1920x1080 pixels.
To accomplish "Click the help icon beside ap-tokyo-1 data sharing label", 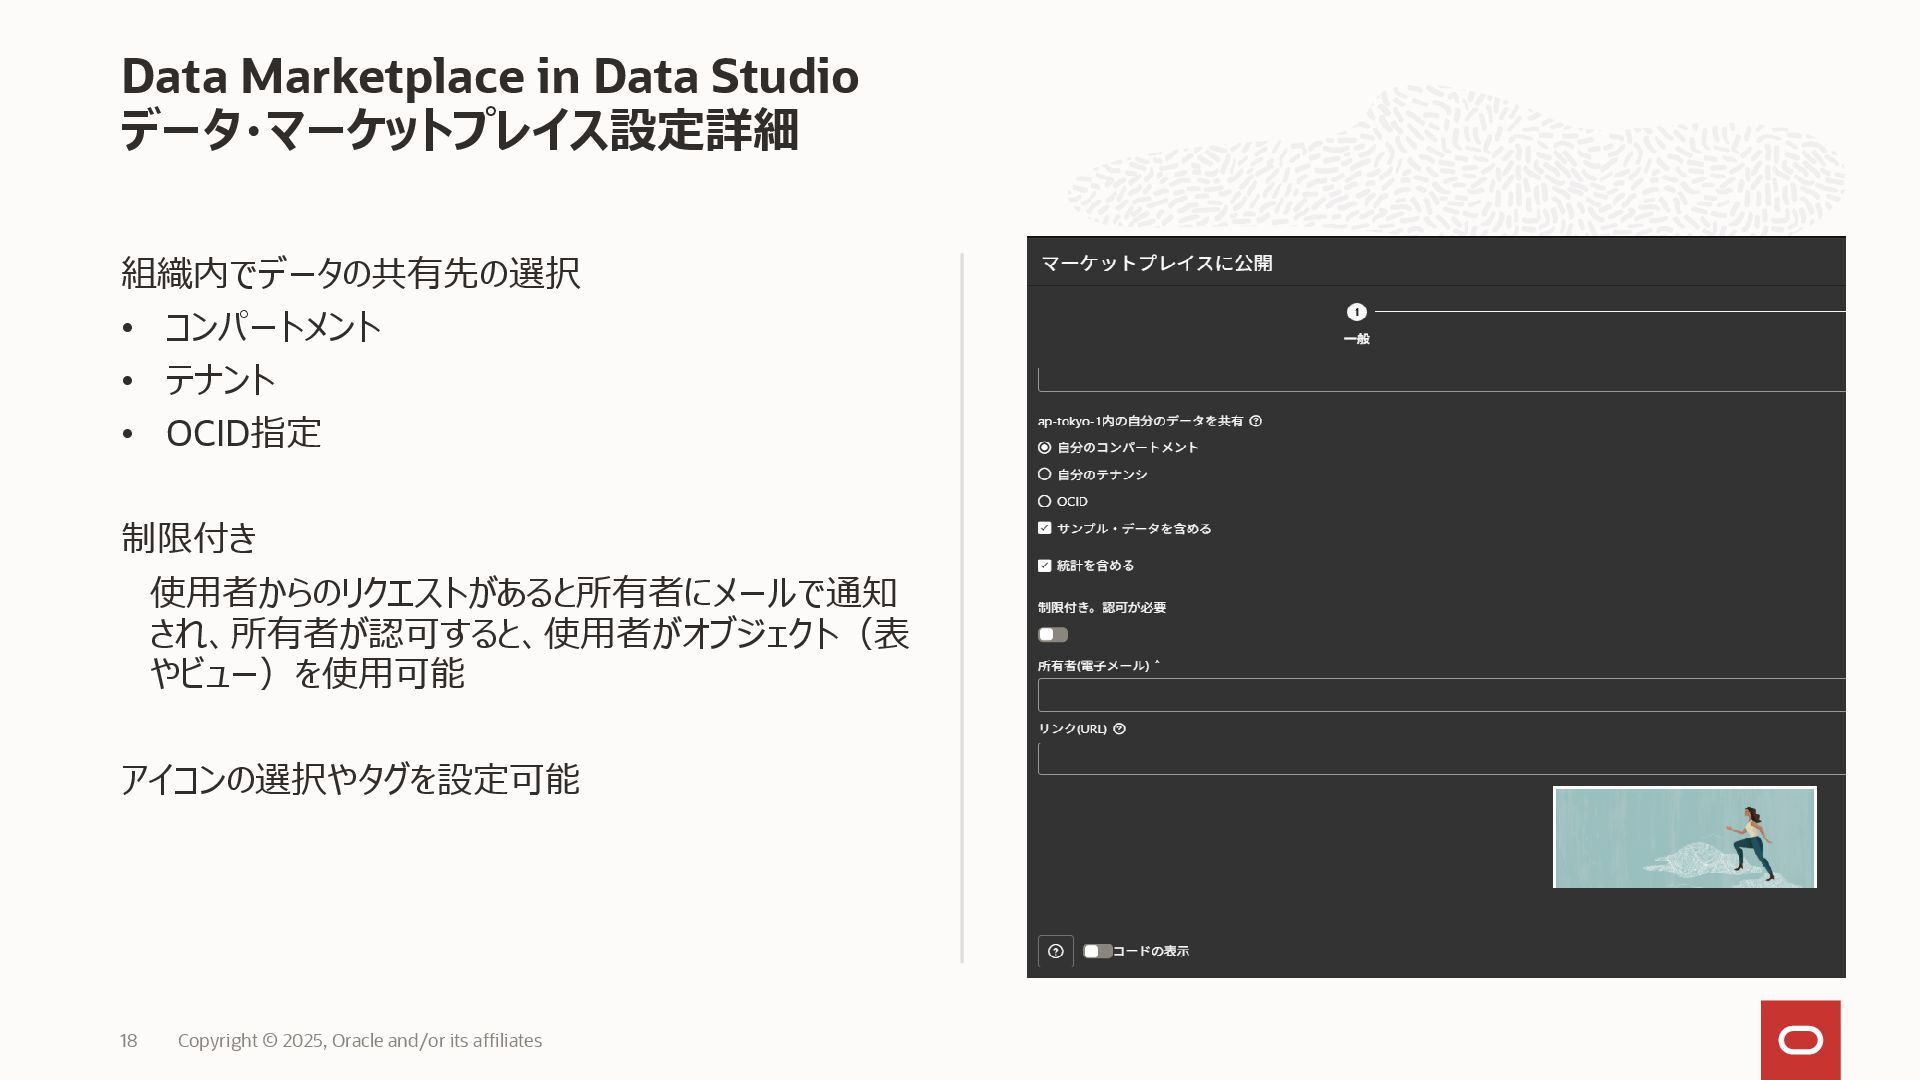I will 1256,421.
